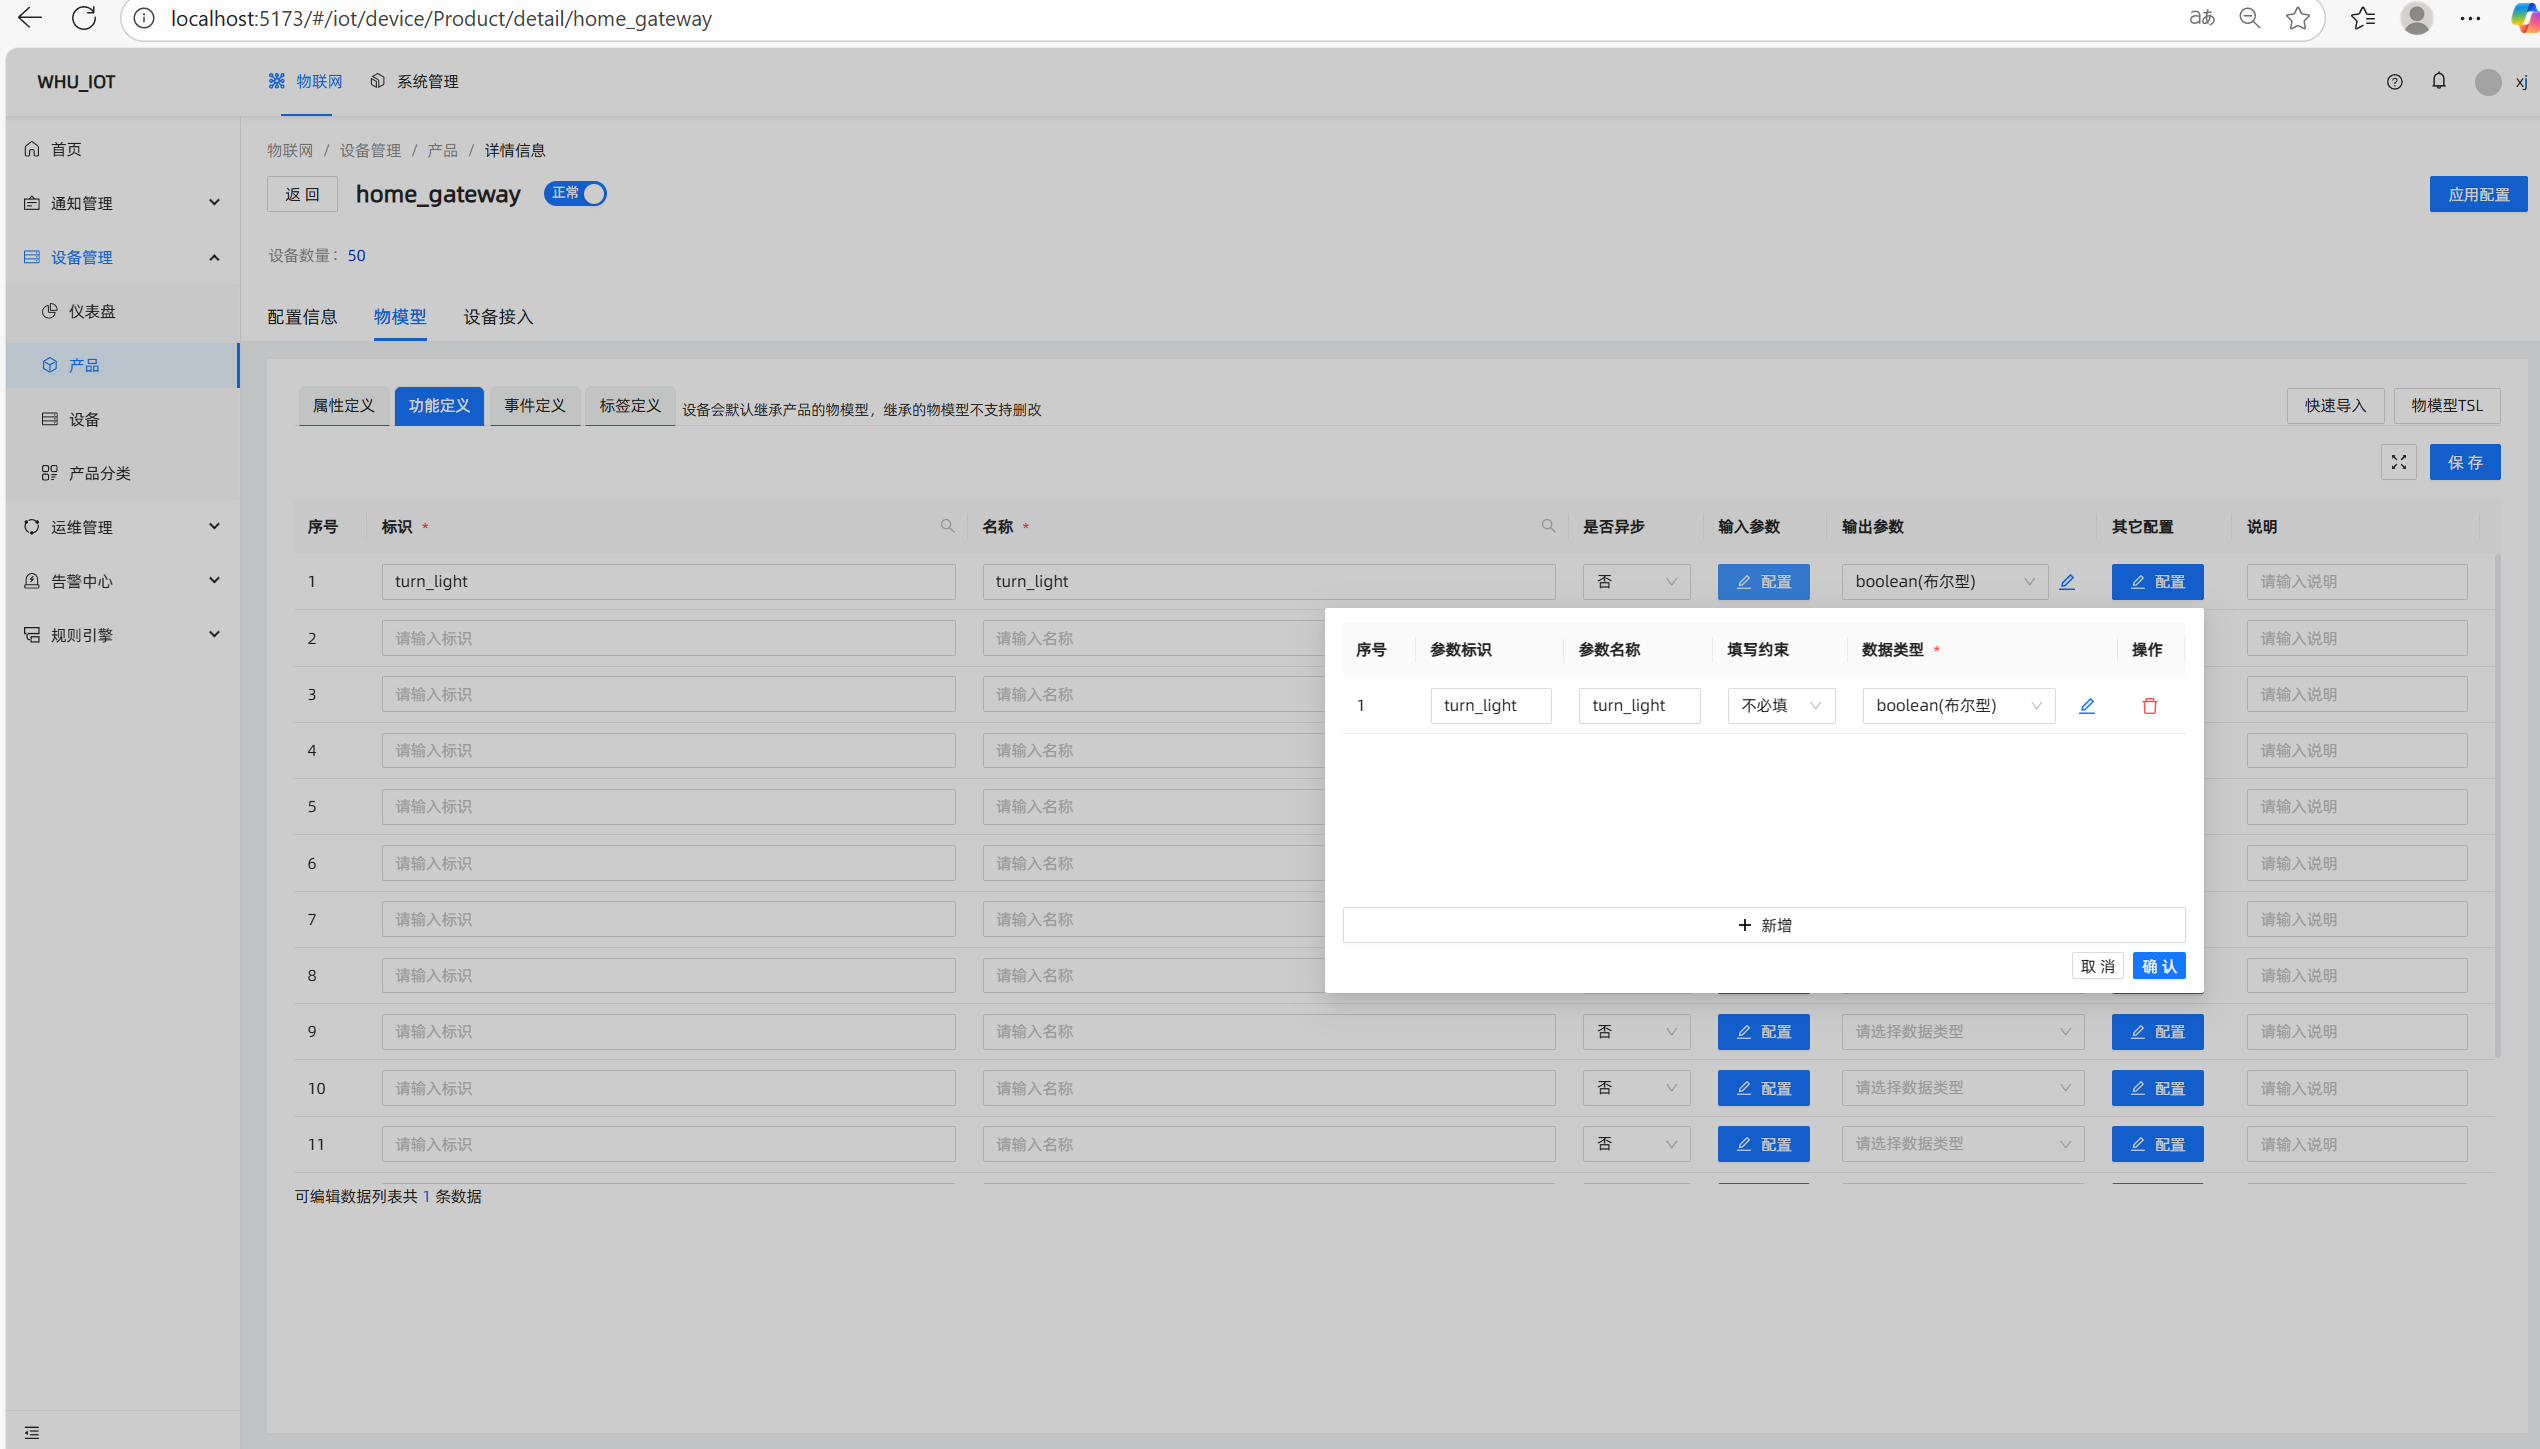Click the fullscreen expand icon beside Save
This screenshot has width=2540, height=1449.
(2398, 462)
